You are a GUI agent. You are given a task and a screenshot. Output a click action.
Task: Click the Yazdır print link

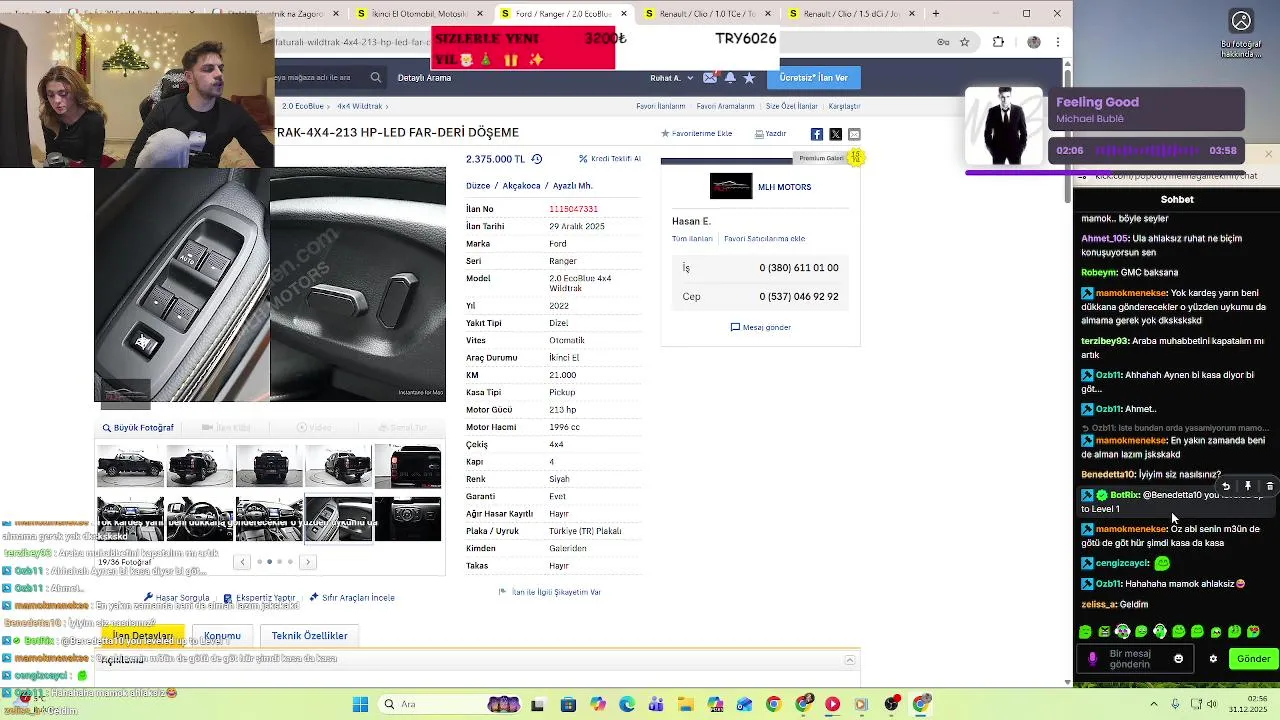771,134
